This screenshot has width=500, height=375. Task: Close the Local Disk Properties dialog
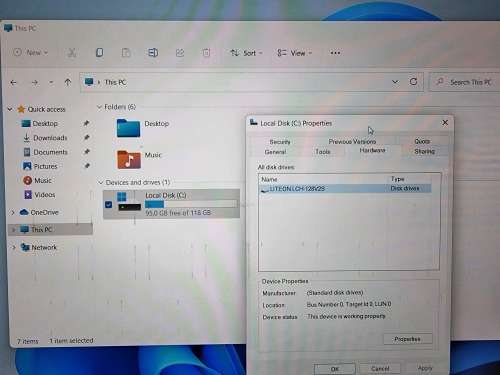(x=445, y=123)
